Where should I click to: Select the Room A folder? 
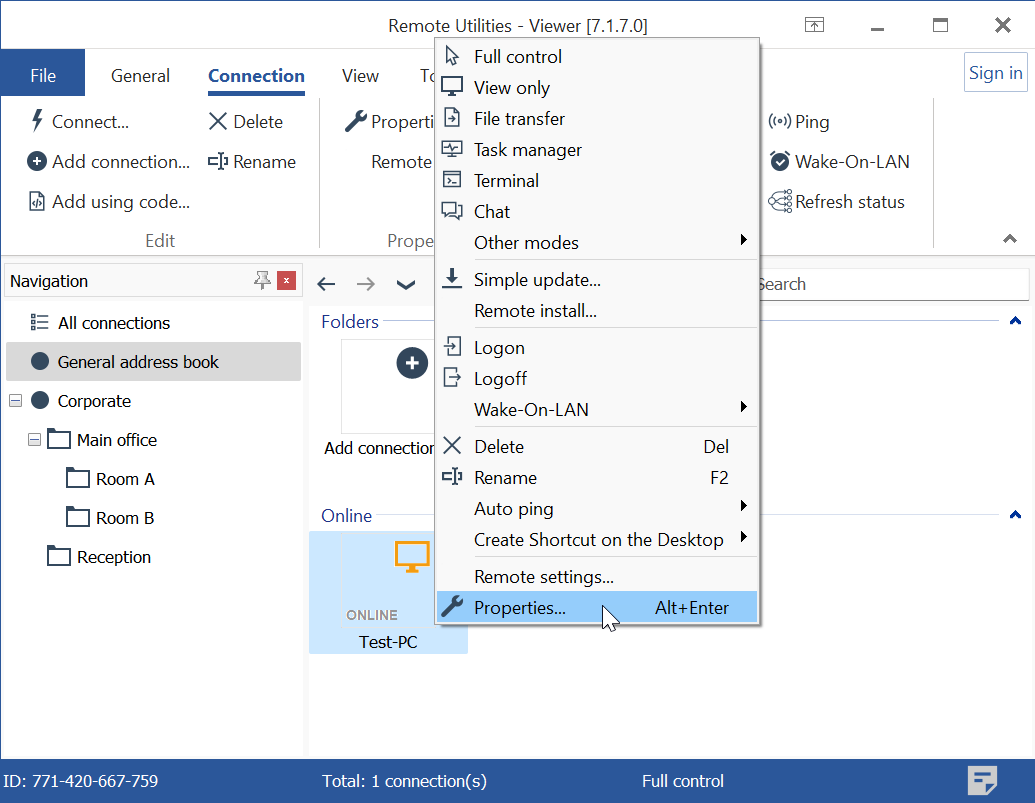tap(124, 479)
